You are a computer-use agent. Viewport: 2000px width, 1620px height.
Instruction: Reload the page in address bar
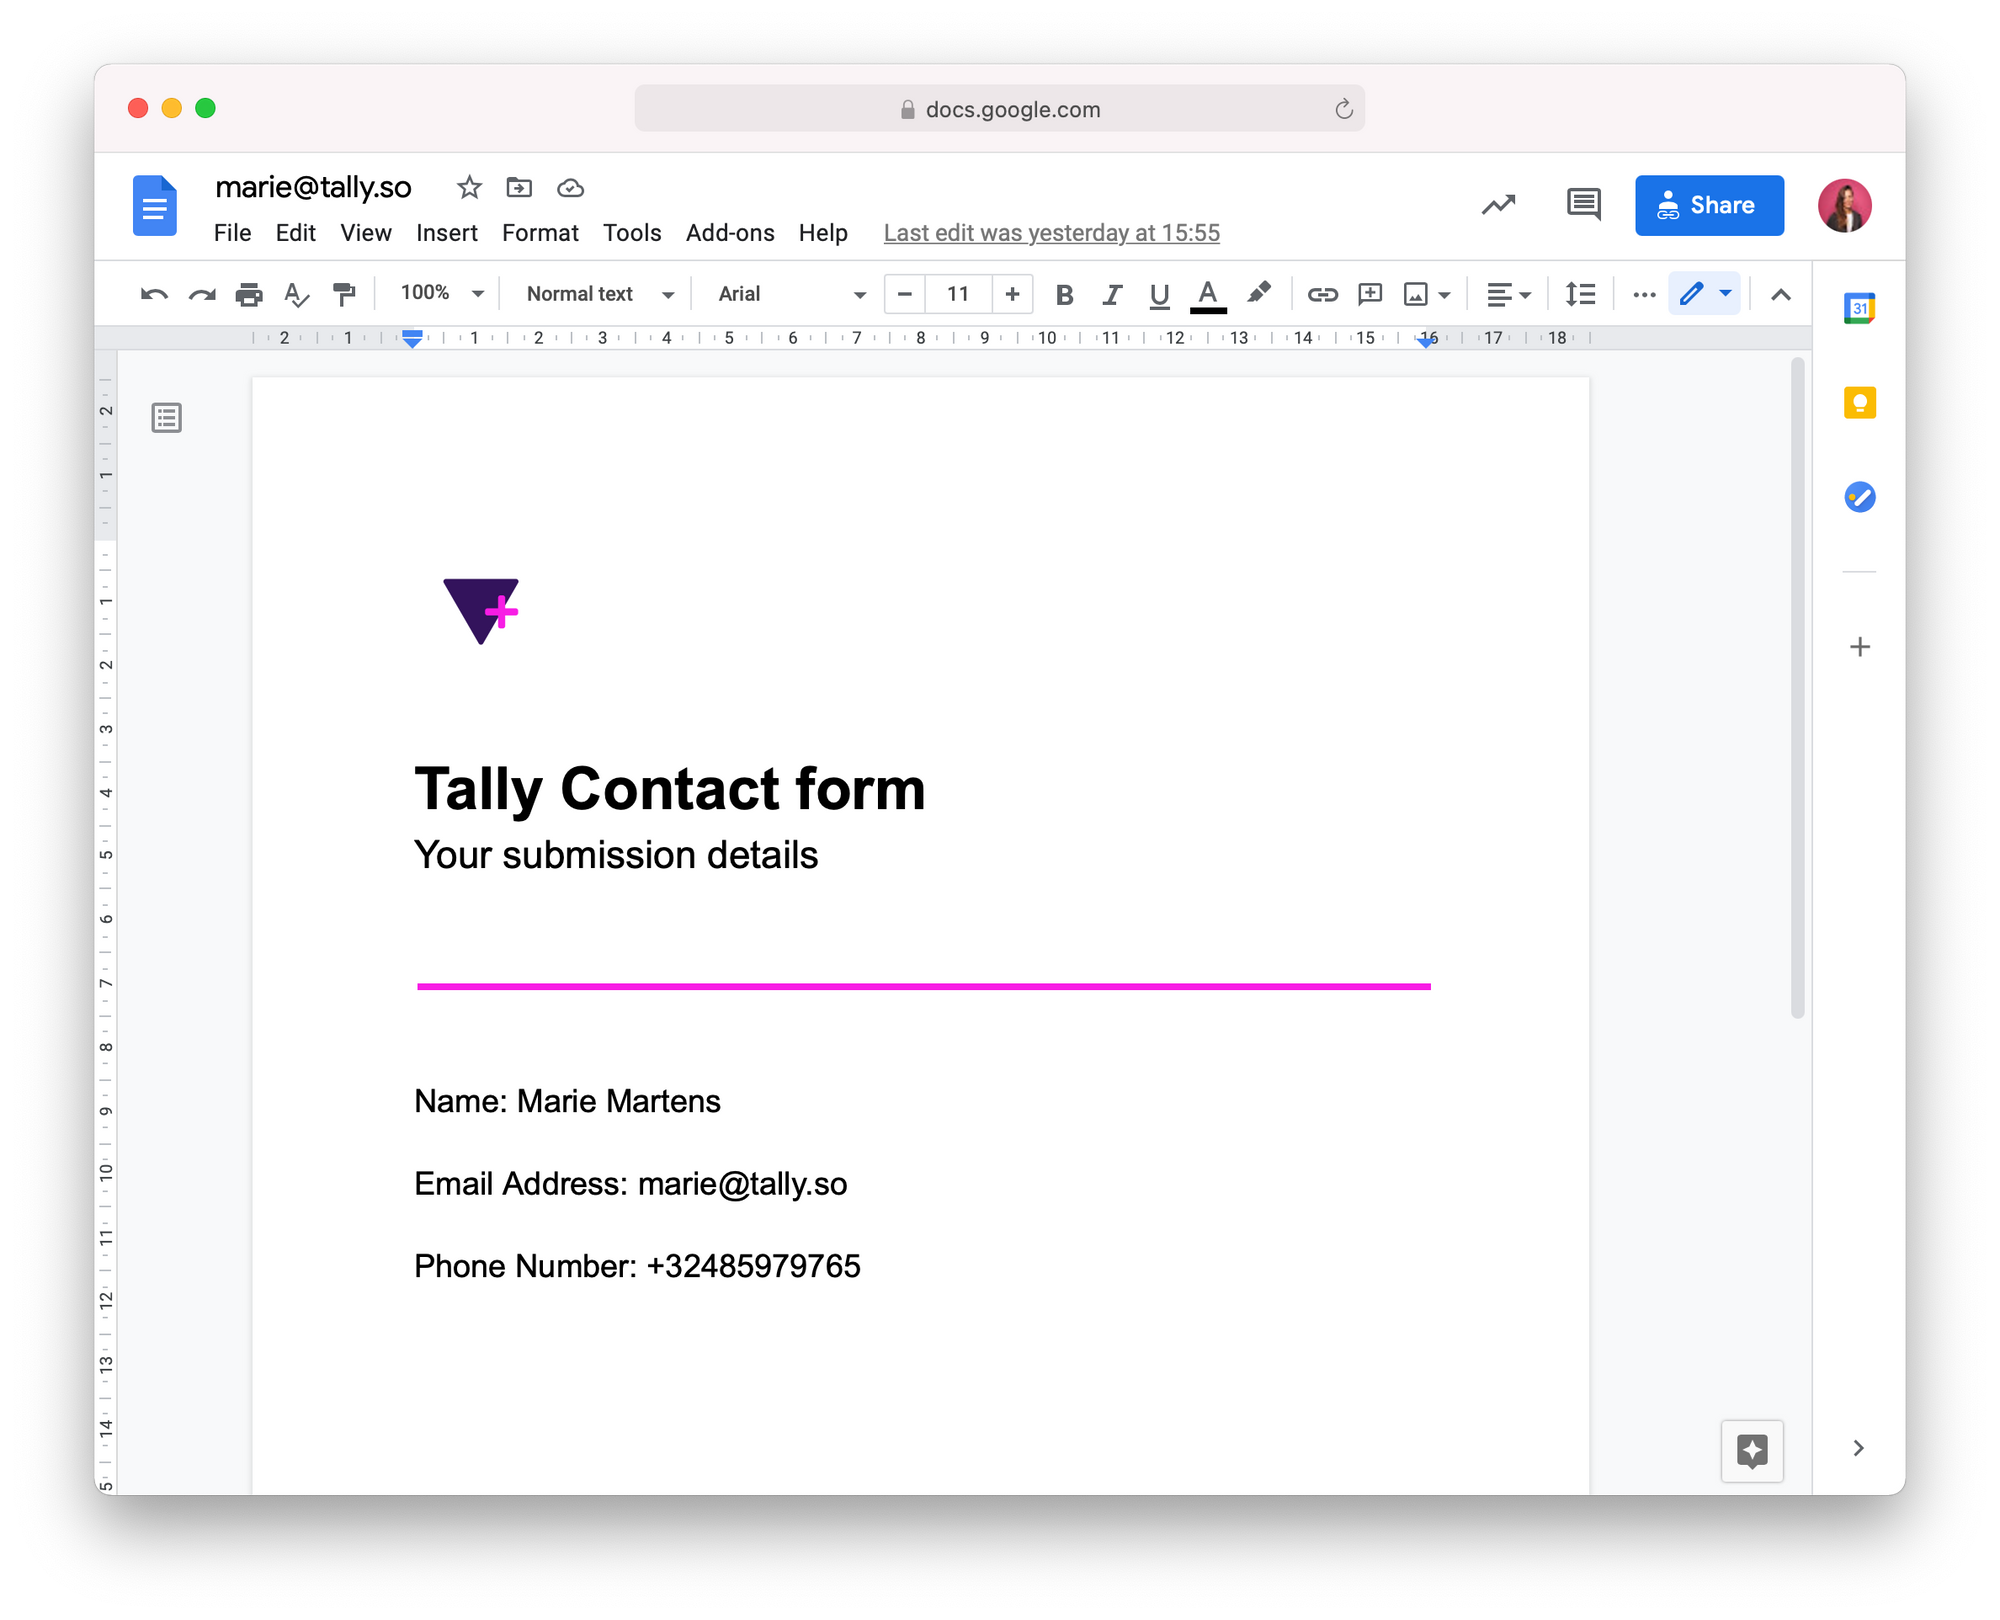(x=1343, y=109)
